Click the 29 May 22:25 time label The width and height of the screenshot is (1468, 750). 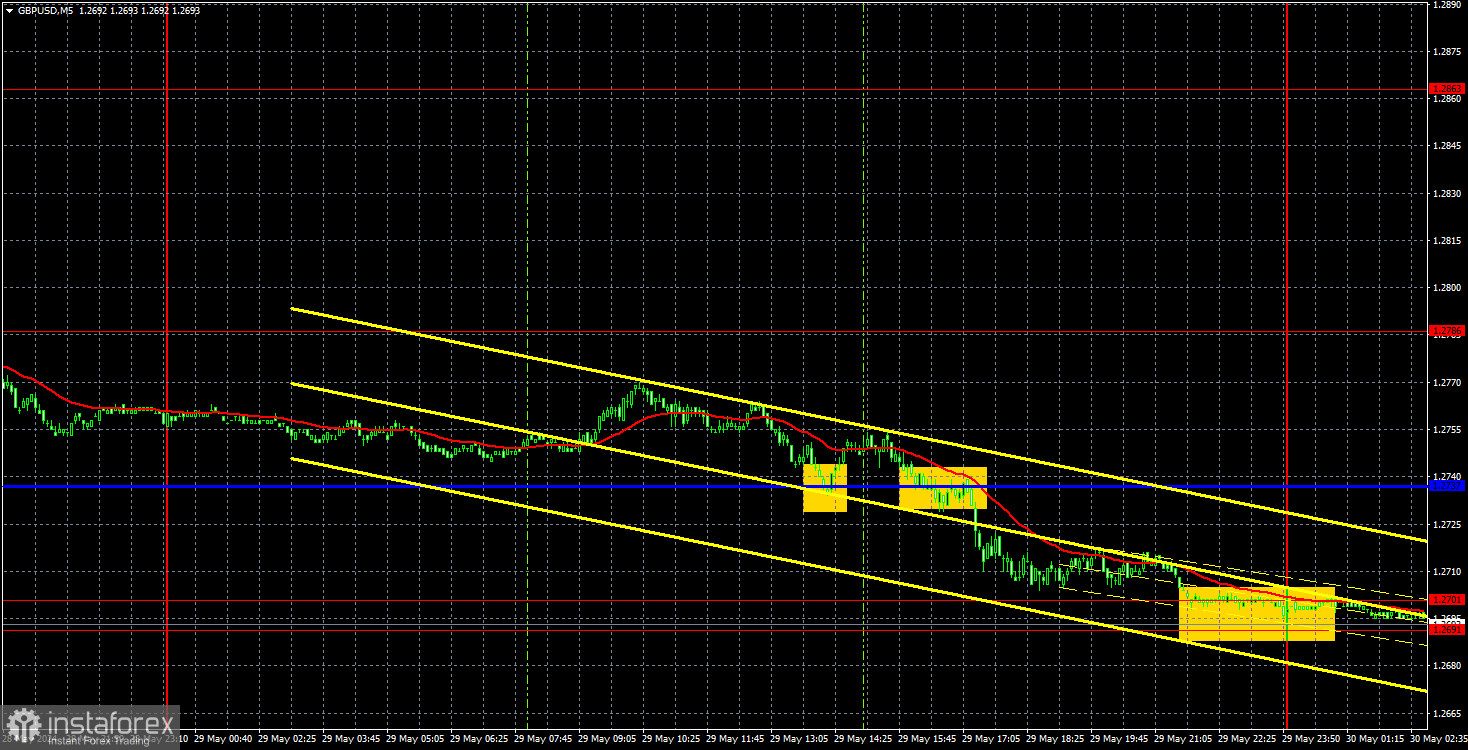click(1247, 740)
